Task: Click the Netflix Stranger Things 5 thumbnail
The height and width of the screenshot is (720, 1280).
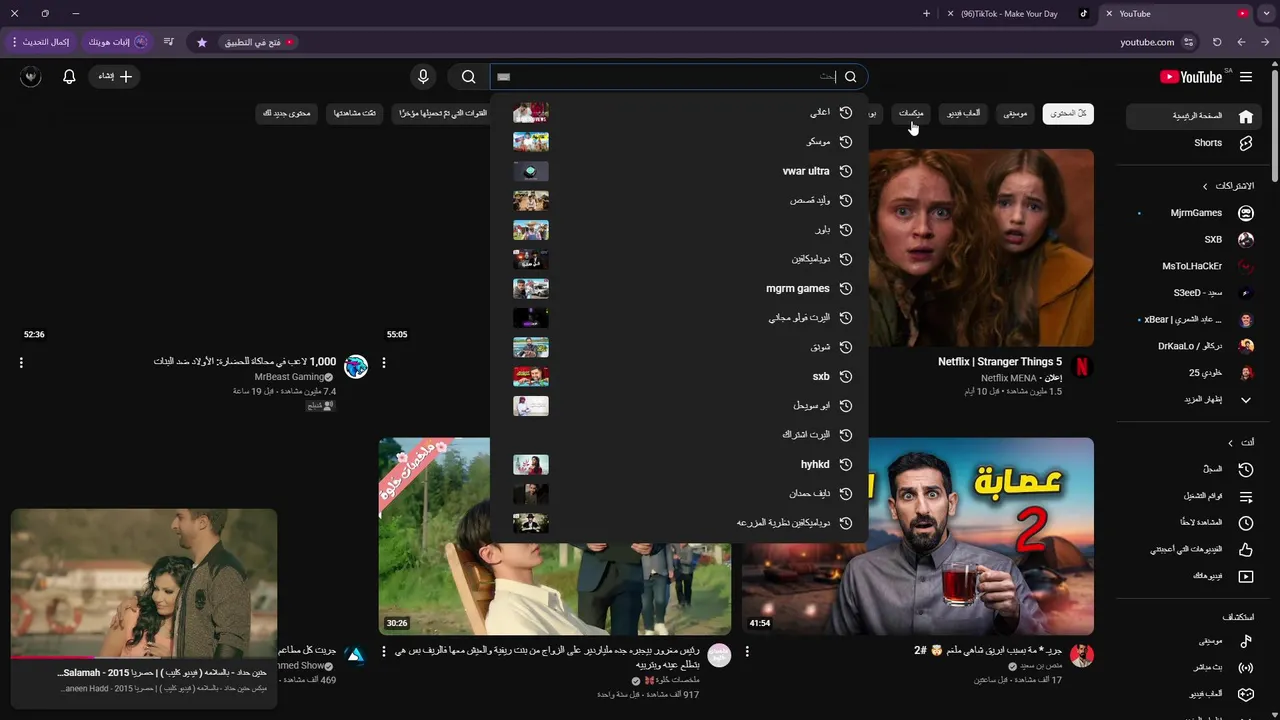Action: click(980, 248)
